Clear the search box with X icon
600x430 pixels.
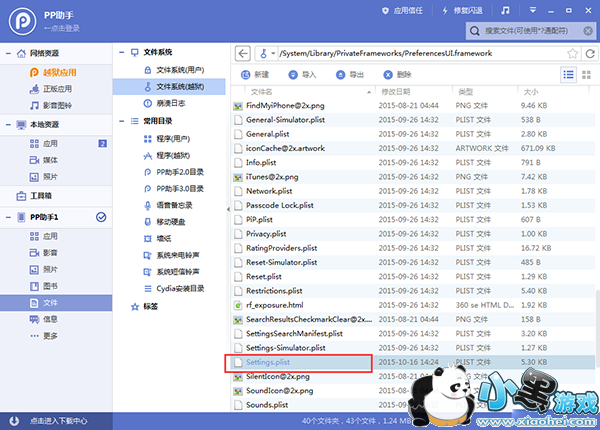click(x=588, y=31)
